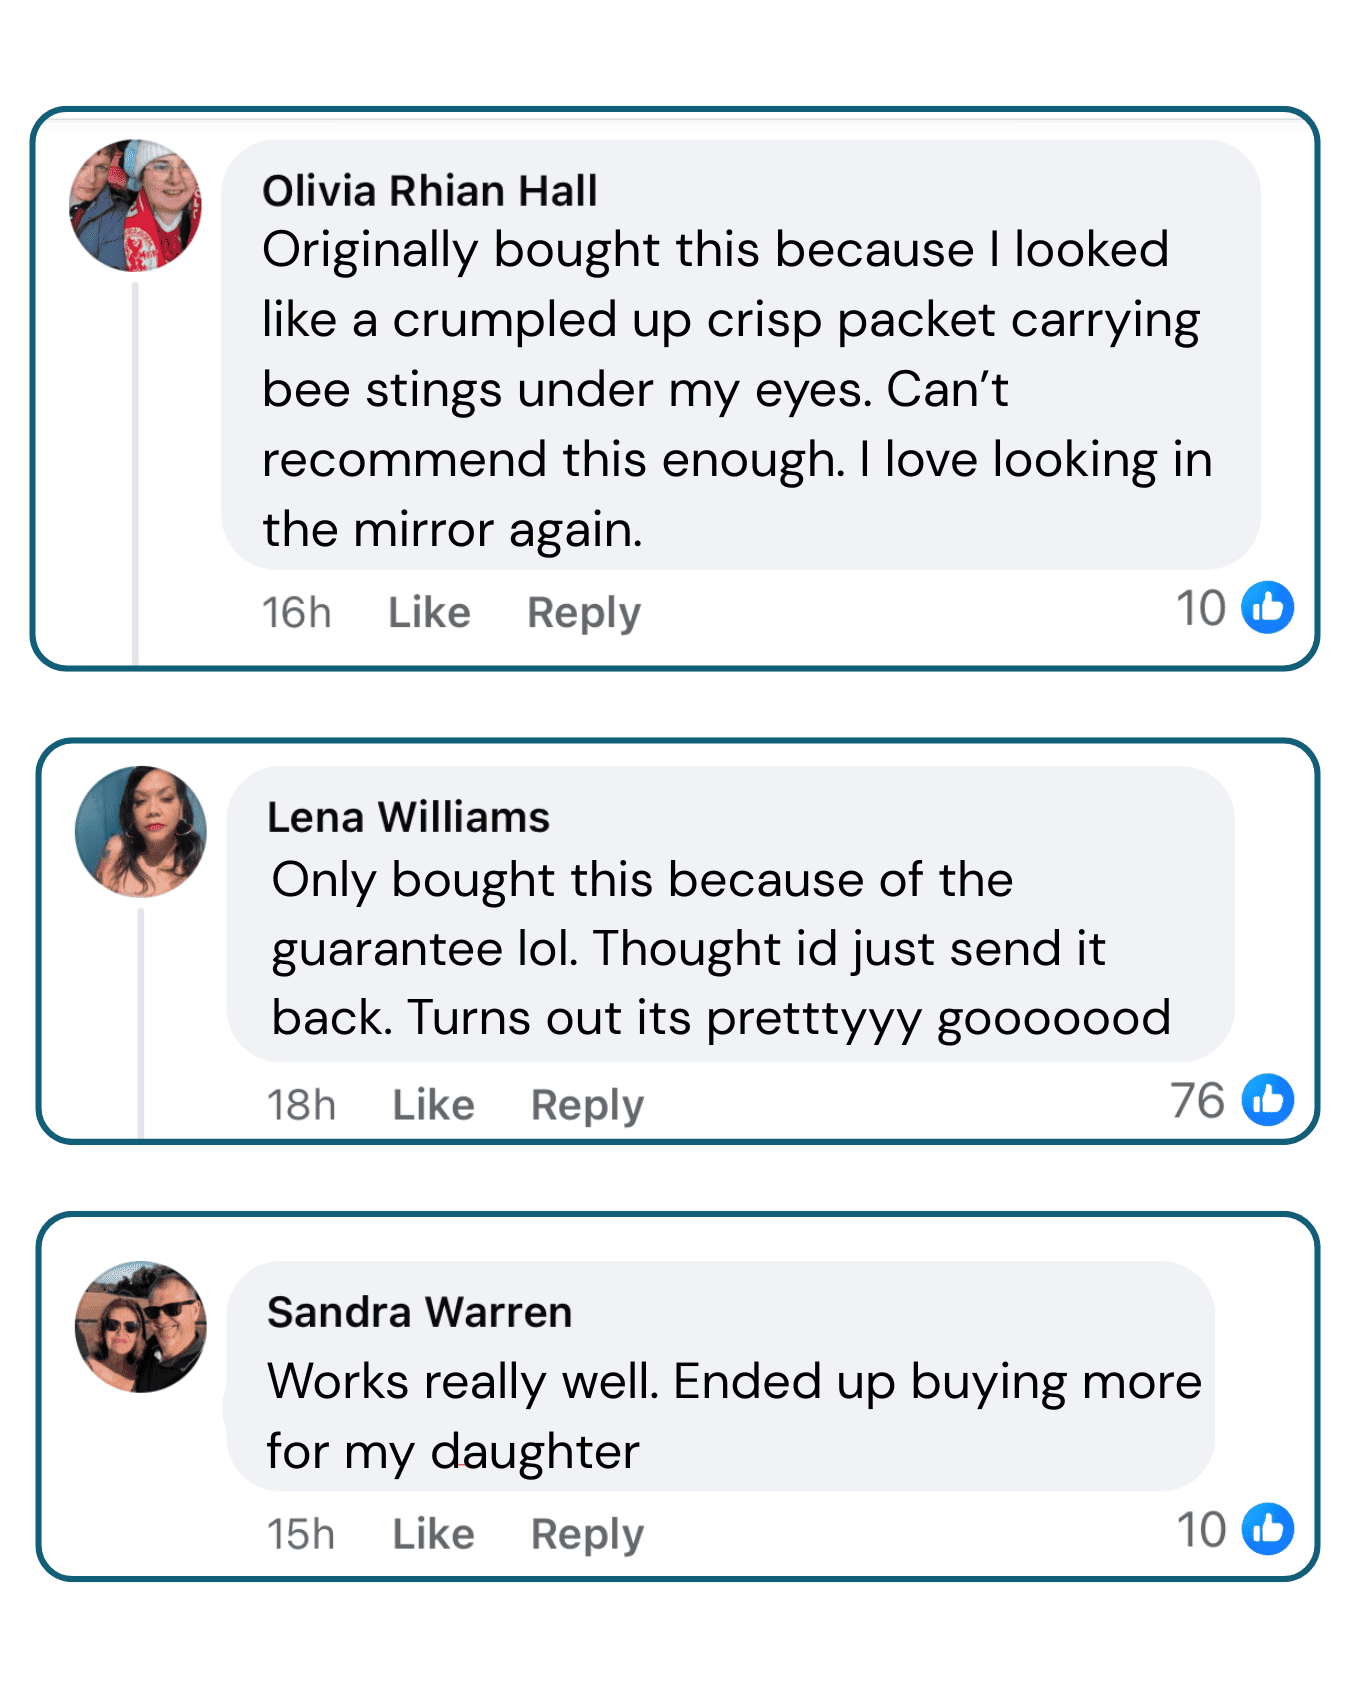1350x1688 pixels.
Task: Open Sandra Warren's profile name link
Action: click(419, 1313)
